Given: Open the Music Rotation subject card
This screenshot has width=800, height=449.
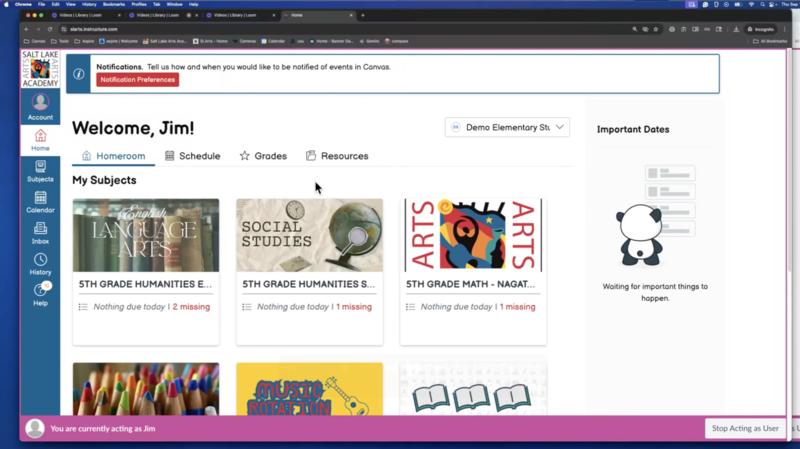Looking at the screenshot, I should coord(310,389).
